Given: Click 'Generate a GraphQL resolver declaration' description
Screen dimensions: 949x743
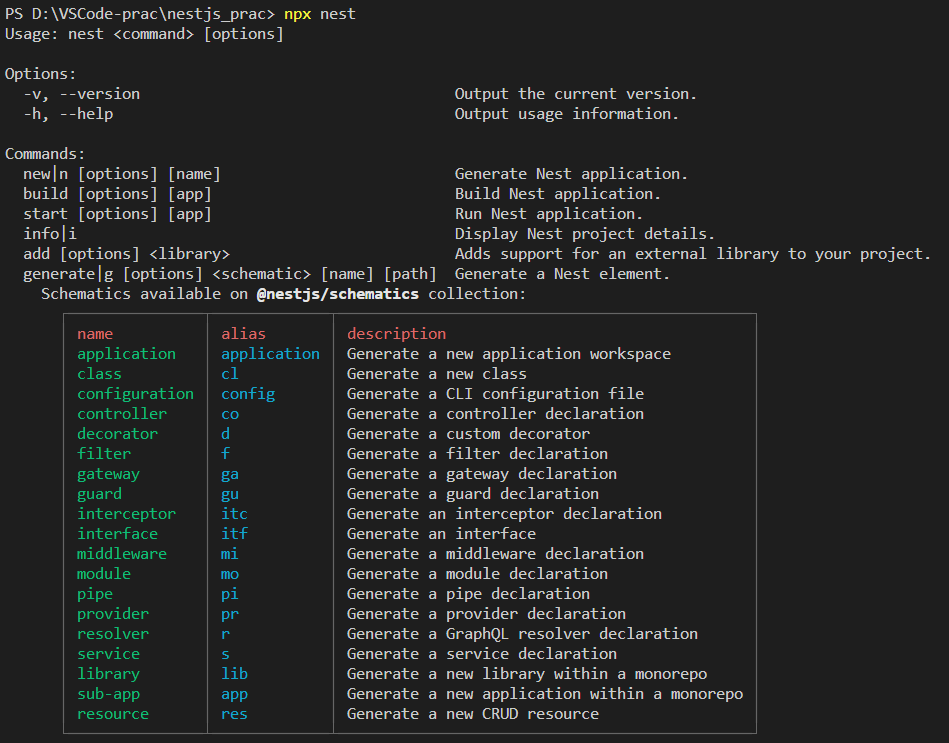Looking at the screenshot, I should coord(522,633).
